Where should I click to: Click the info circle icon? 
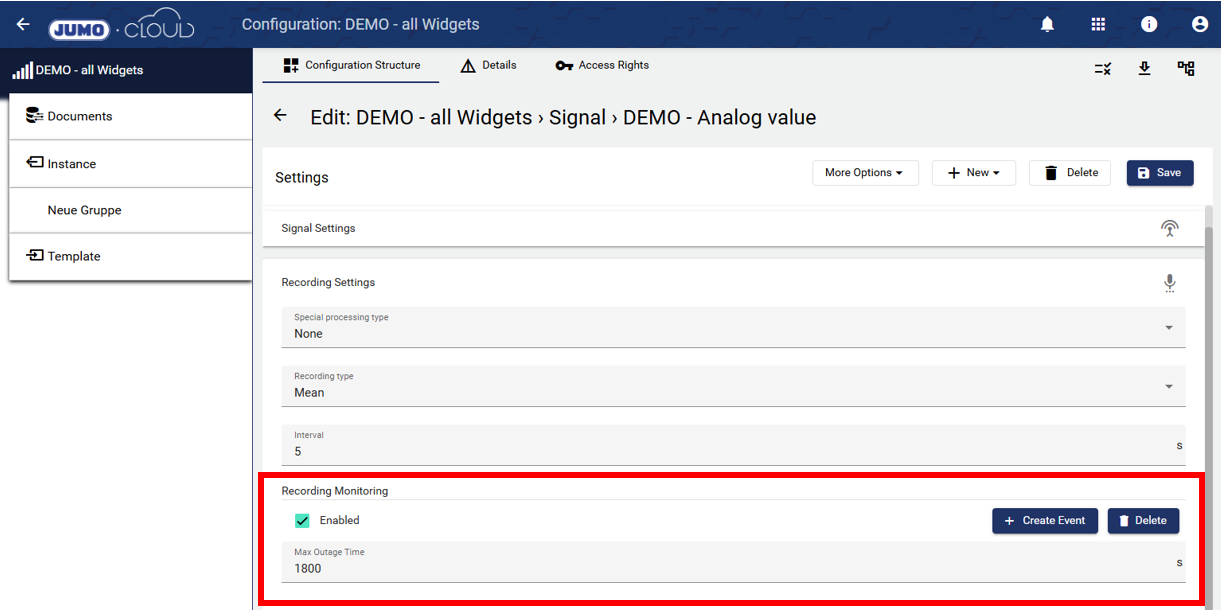(x=1149, y=24)
